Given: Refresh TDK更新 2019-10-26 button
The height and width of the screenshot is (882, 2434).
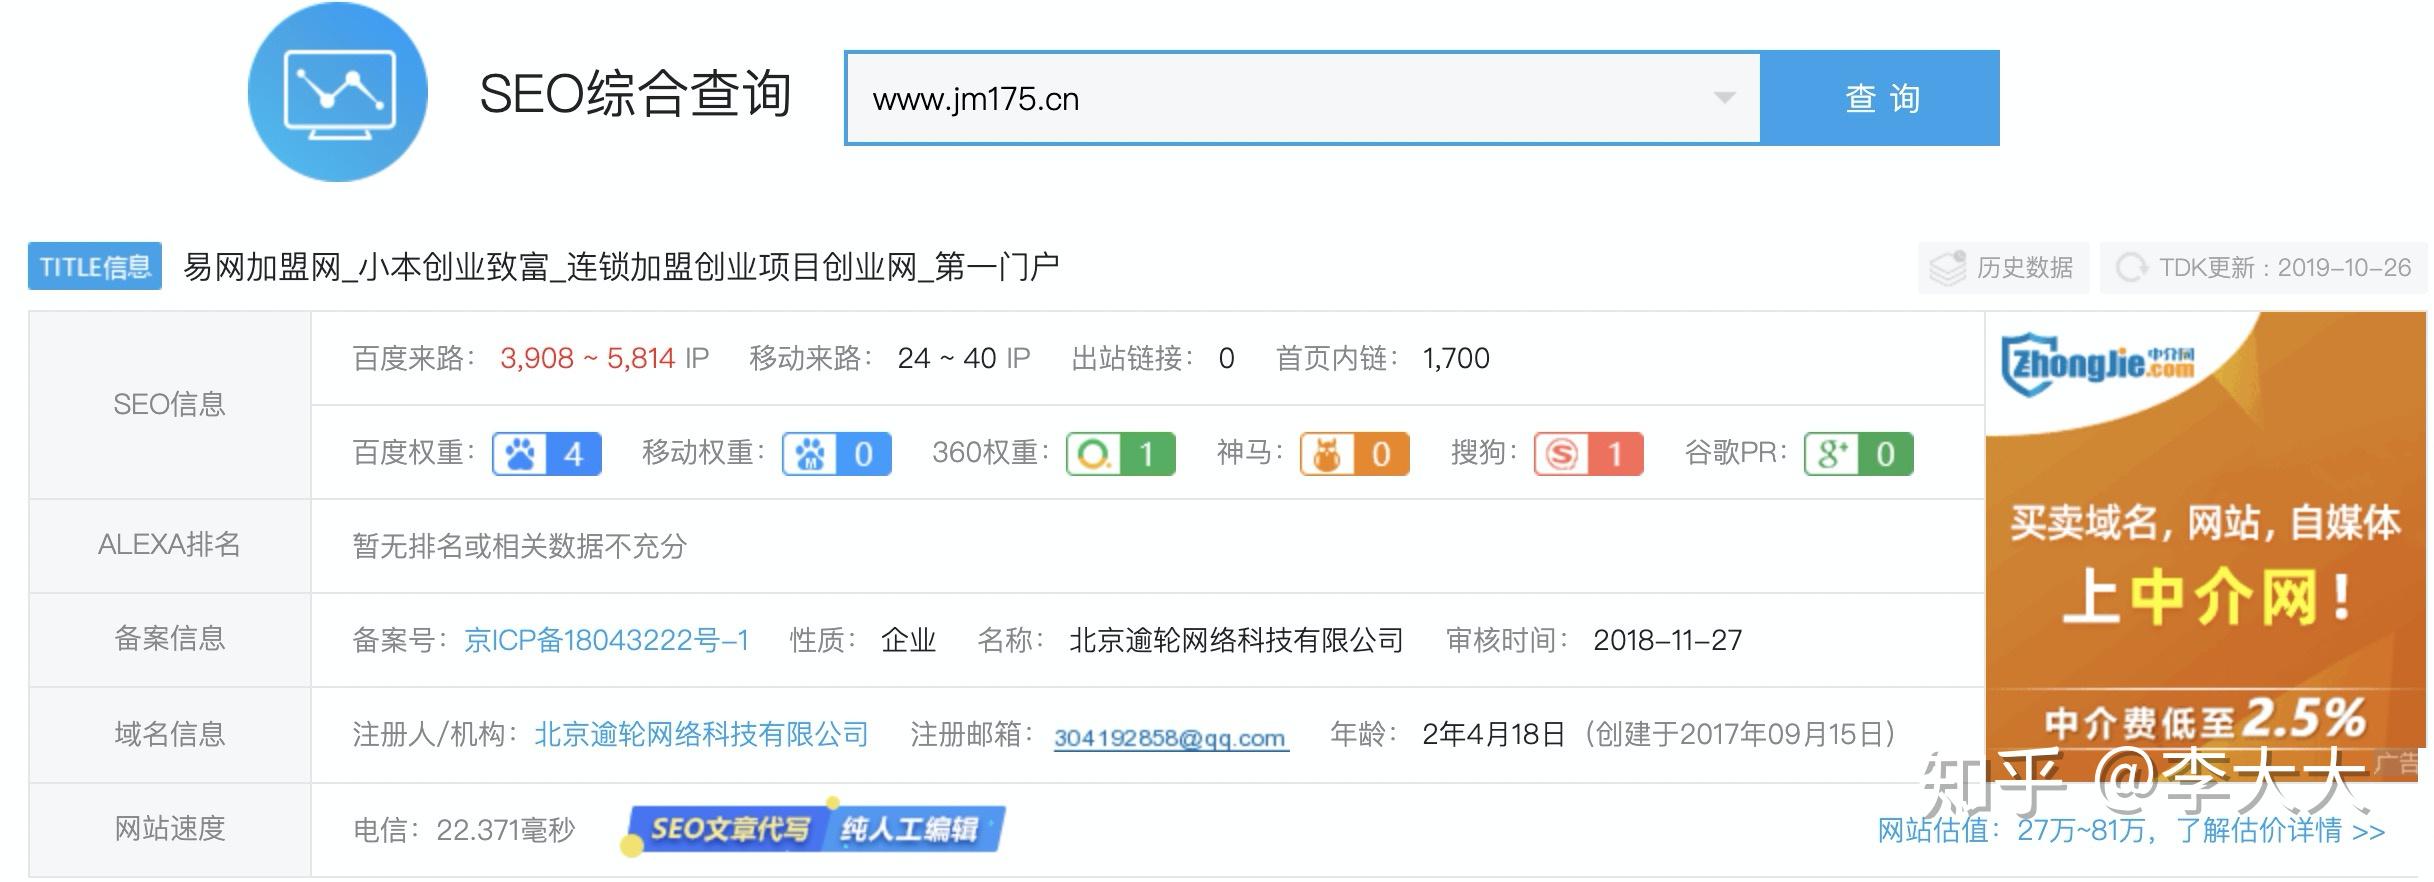Looking at the screenshot, I should (x=2264, y=268).
